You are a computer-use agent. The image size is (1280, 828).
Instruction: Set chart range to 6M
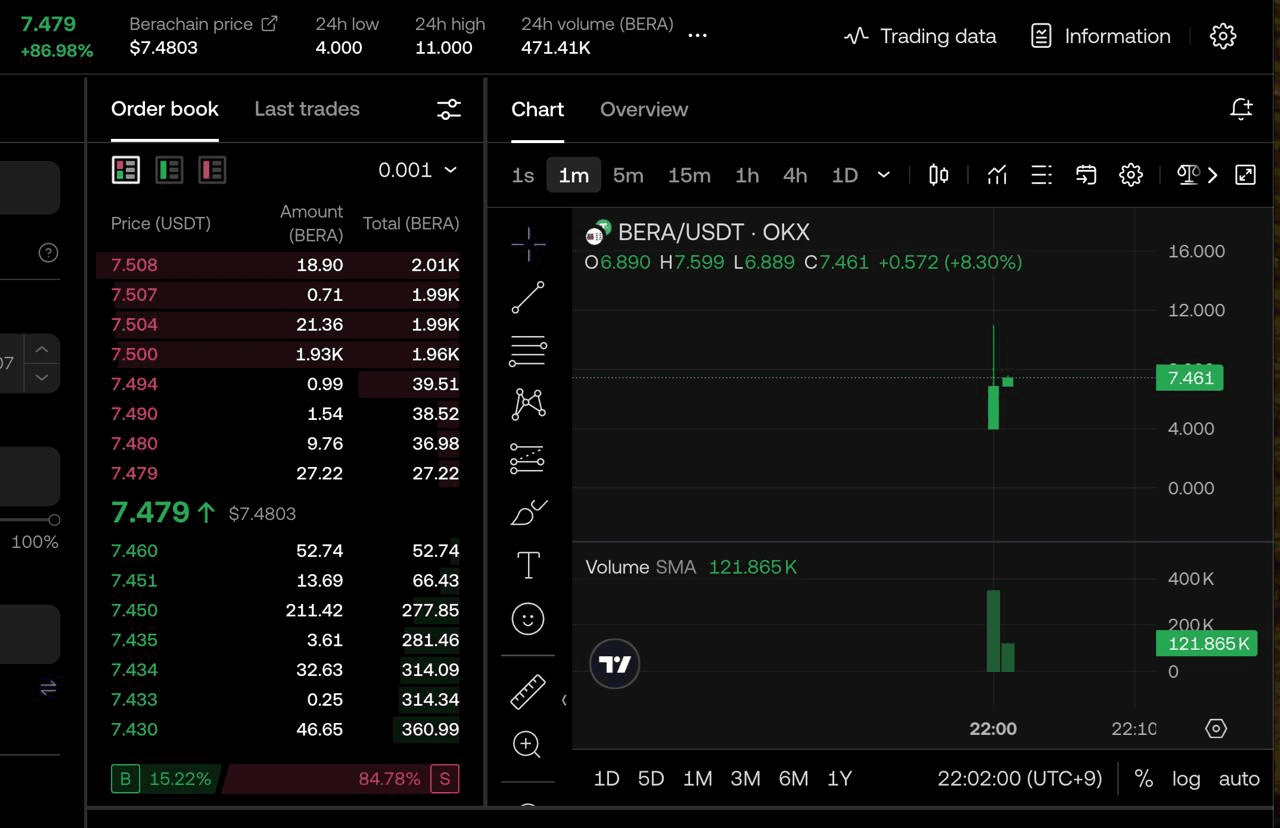click(793, 778)
